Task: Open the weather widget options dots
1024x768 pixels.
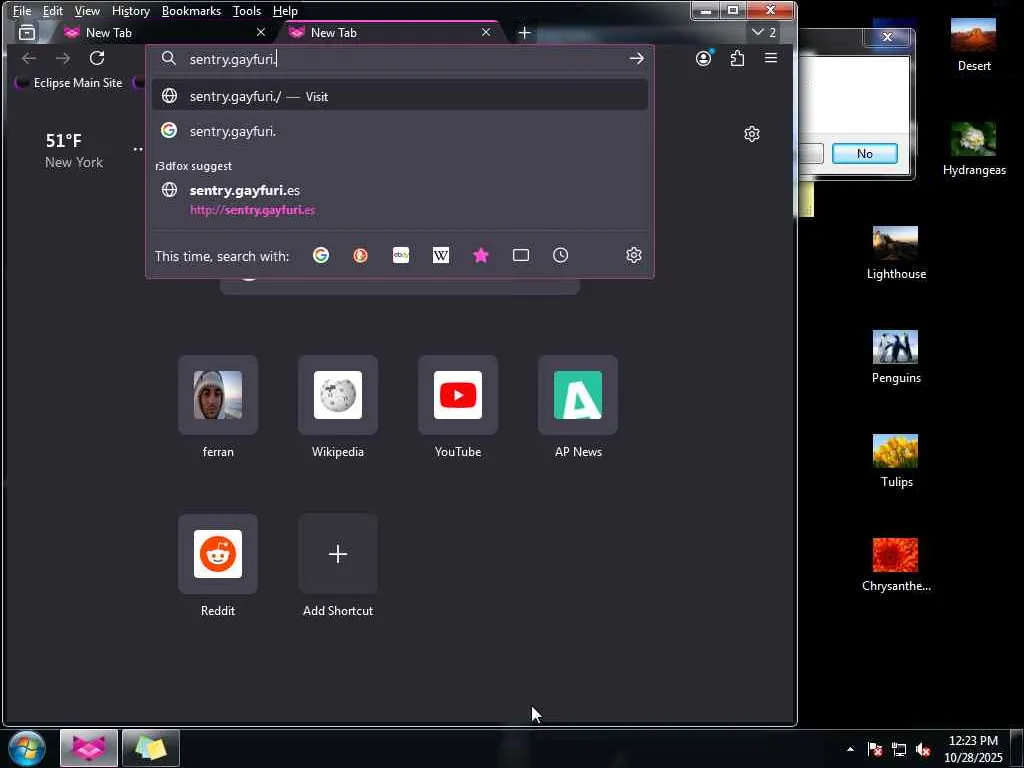Action: point(138,150)
